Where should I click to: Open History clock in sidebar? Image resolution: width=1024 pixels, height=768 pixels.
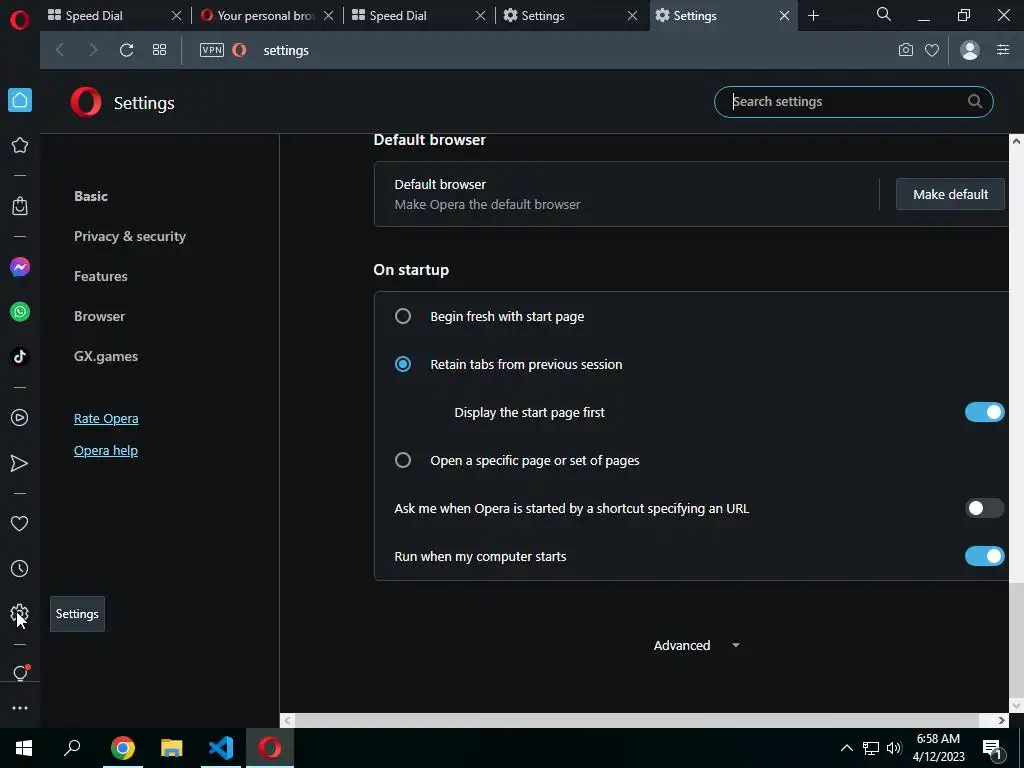pos(20,568)
